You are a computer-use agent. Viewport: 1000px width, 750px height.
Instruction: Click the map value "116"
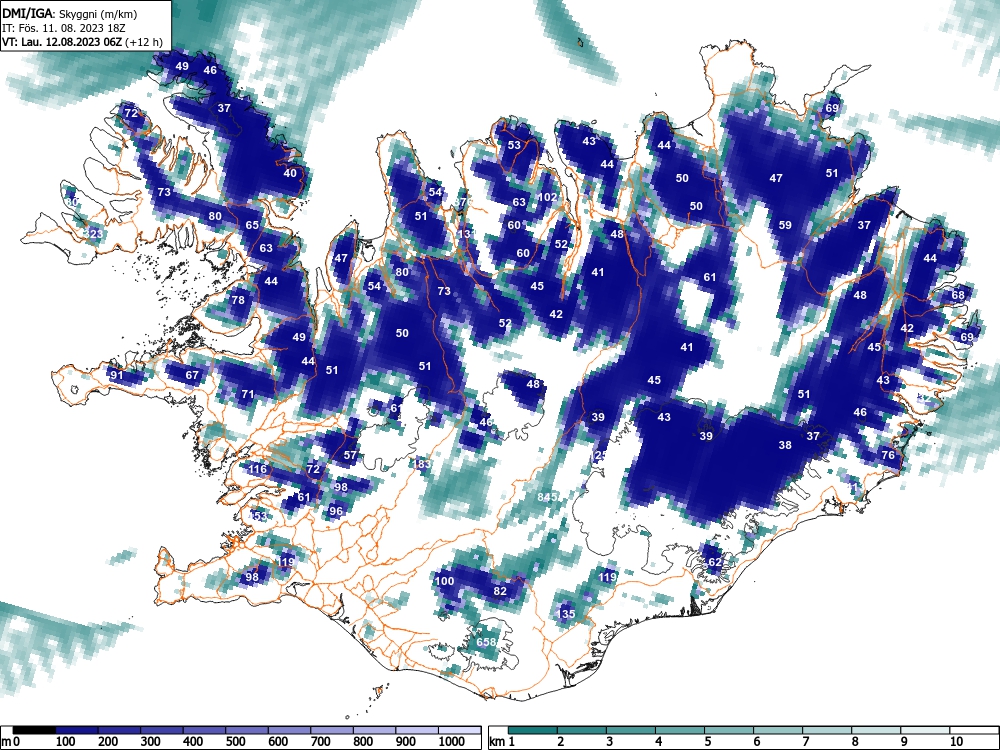[x=258, y=469]
